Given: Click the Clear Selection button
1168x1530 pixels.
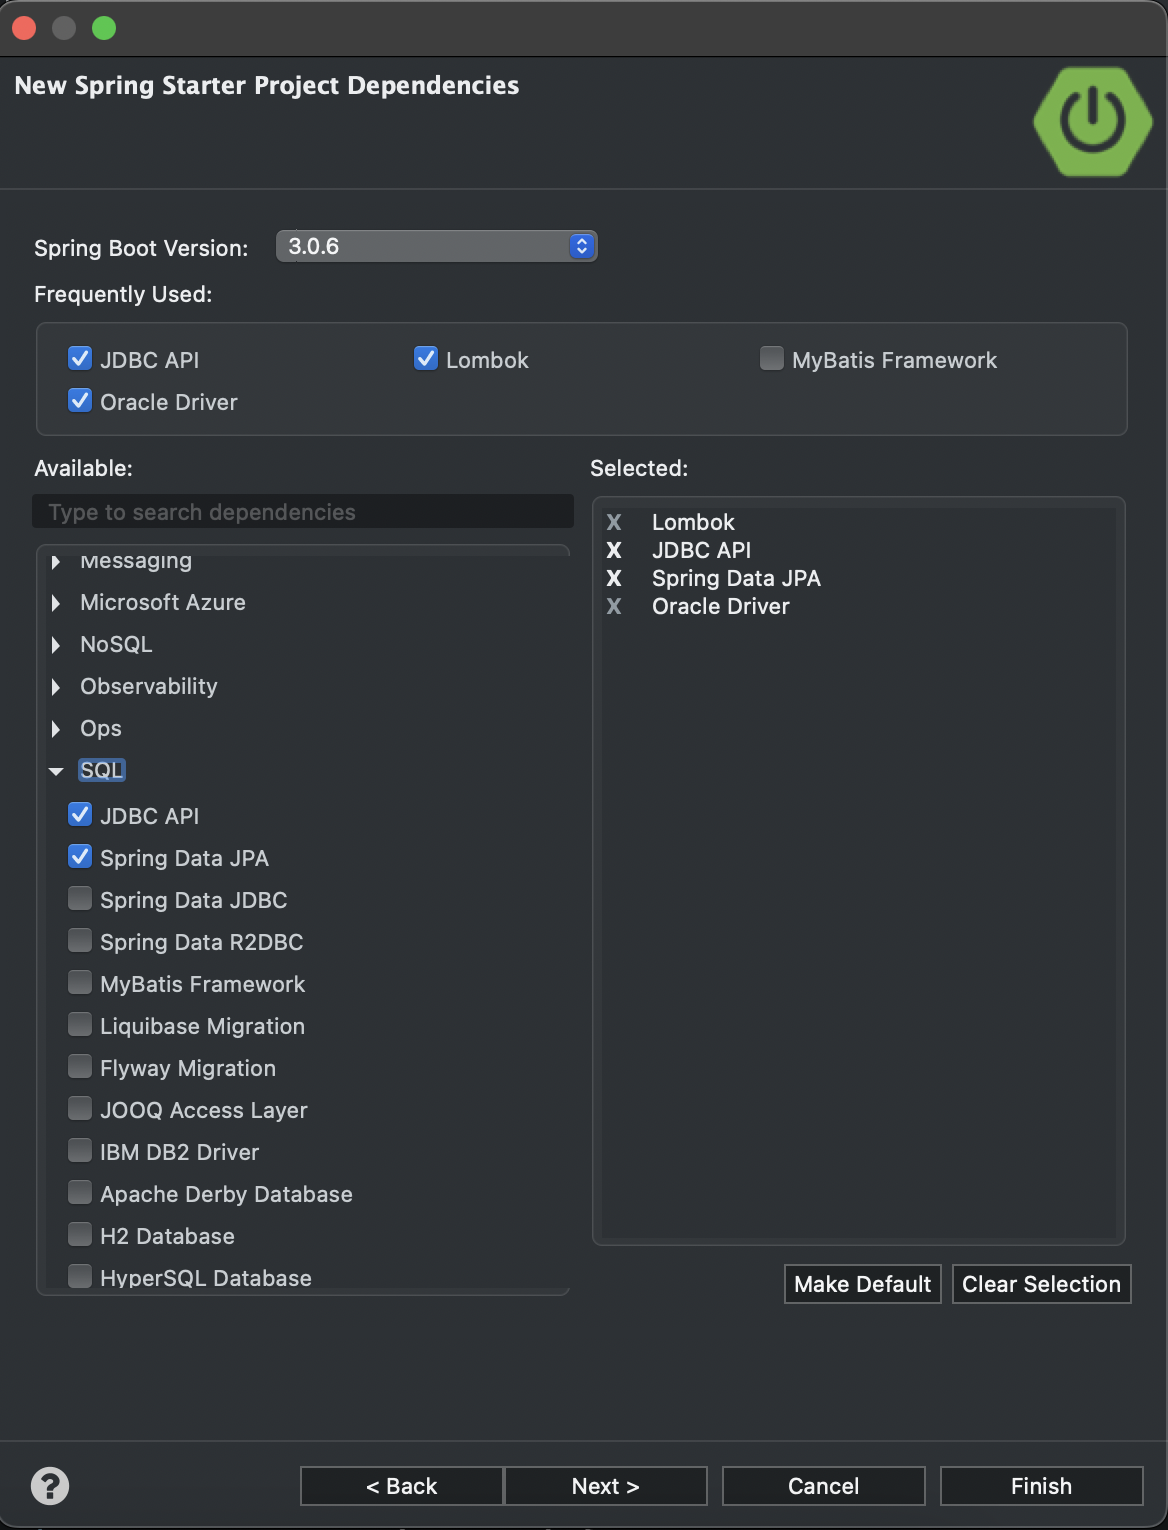Looking at the screenshot, I should [1041, 1284].
